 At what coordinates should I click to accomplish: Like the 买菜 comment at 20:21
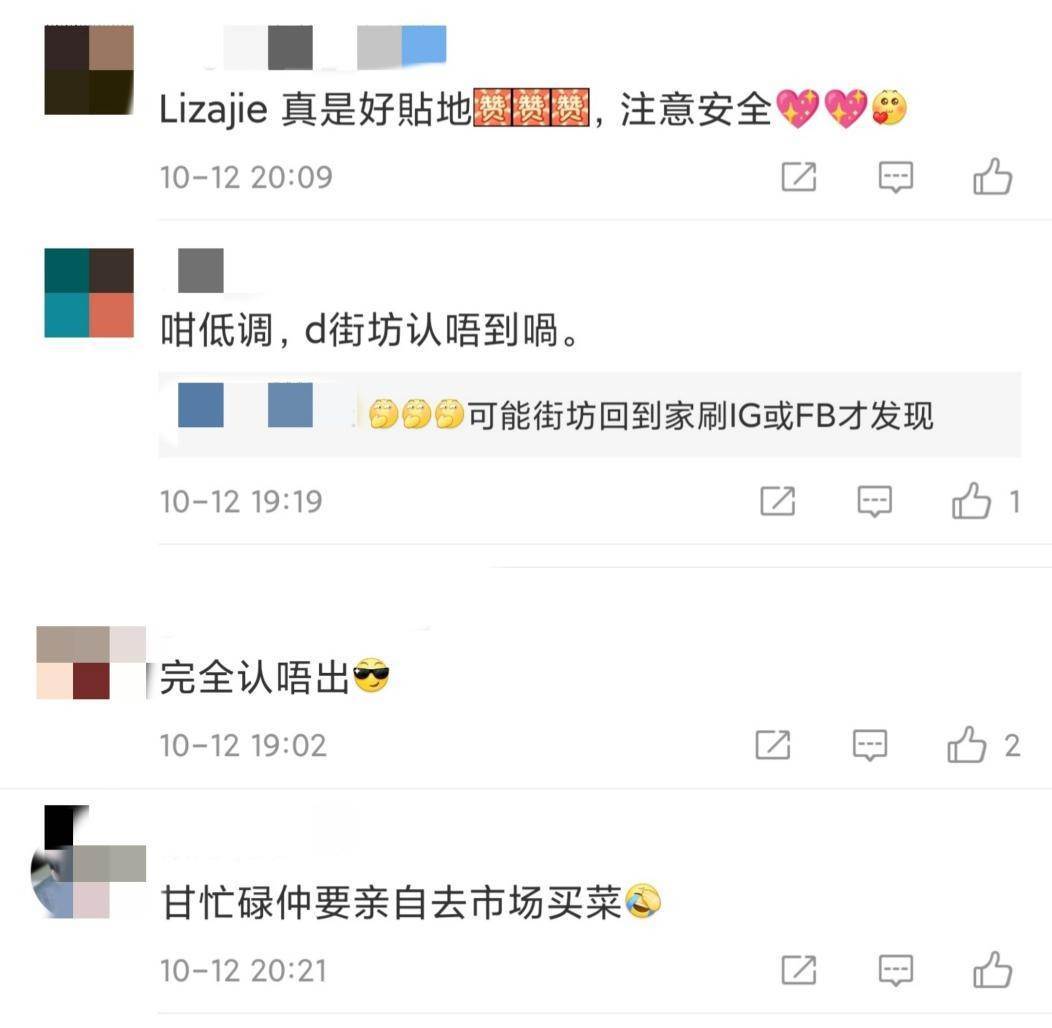tap(992, 970)
